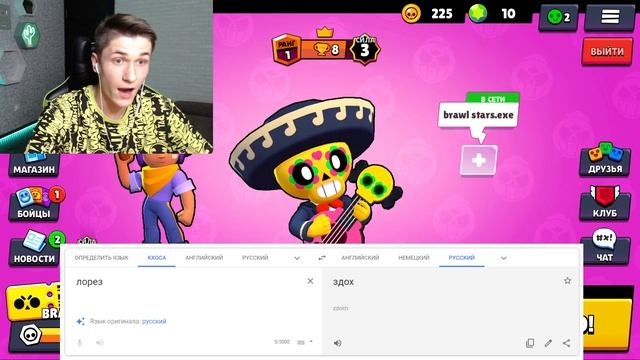Share the translation

click(x=567, y=343)
